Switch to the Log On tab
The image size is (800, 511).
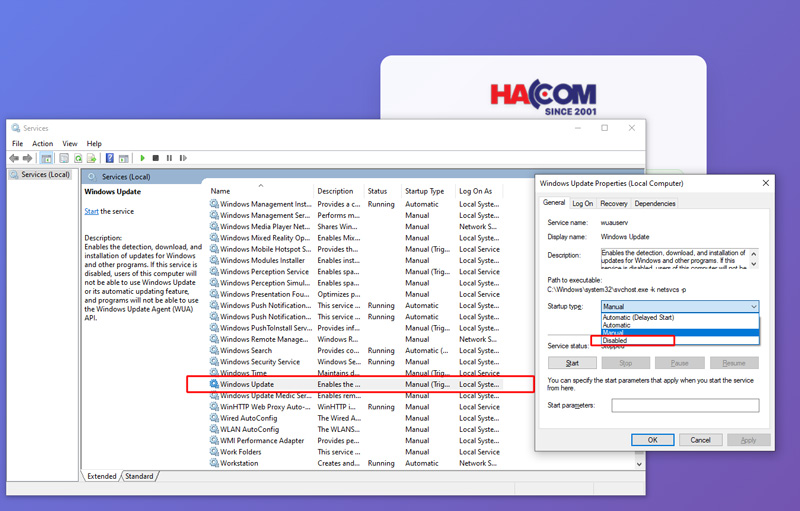coord(582,203)
